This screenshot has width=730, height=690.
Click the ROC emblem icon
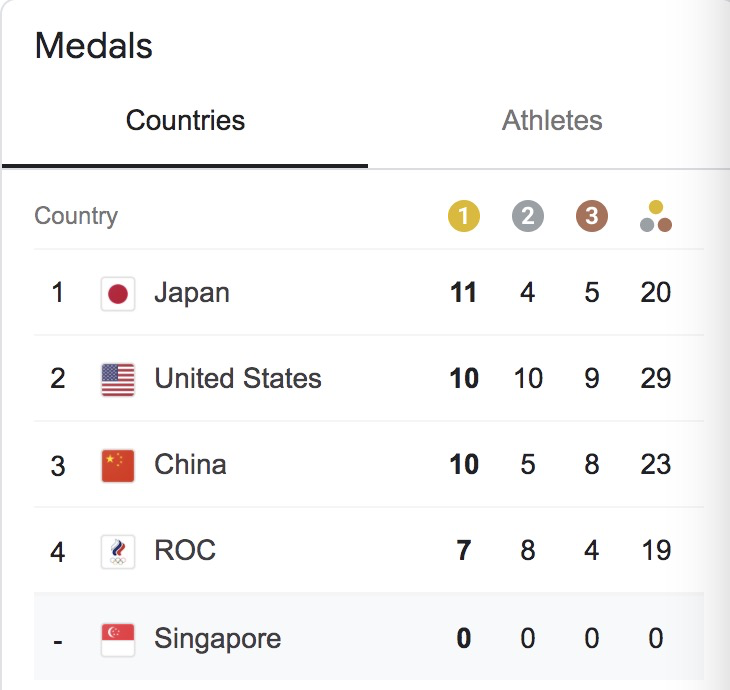coord(118,552)
